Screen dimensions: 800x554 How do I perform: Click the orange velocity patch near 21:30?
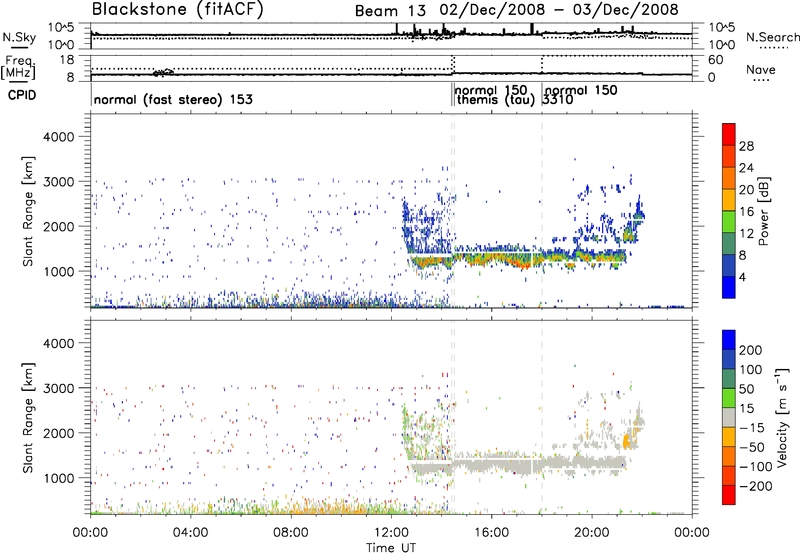point(629,439)
